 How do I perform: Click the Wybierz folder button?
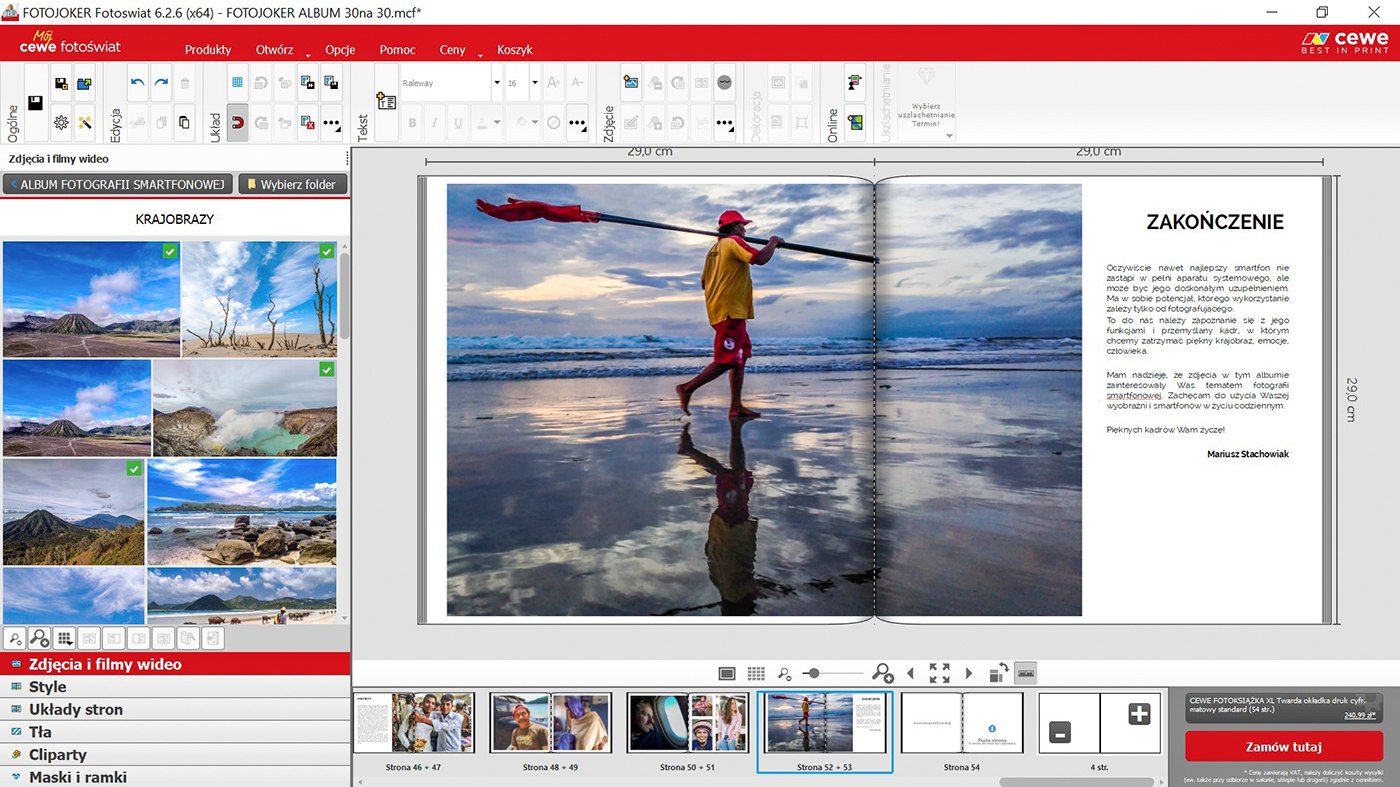[293, 184]
